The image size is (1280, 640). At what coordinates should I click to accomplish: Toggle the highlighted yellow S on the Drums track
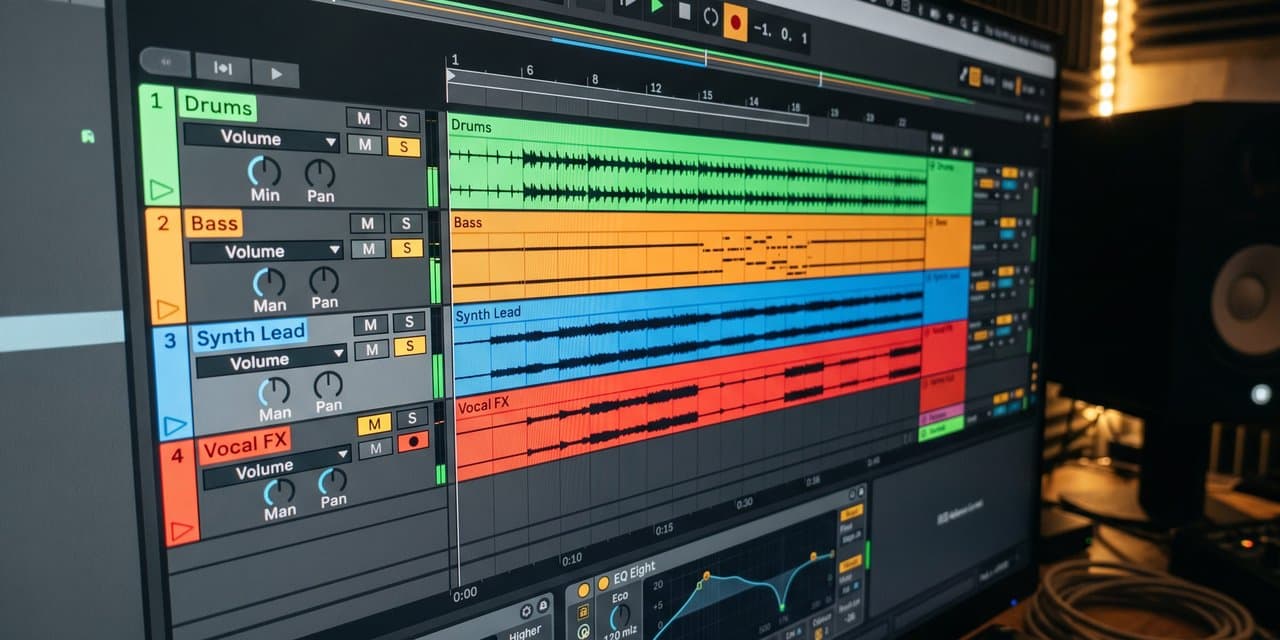tap(404, 147)
